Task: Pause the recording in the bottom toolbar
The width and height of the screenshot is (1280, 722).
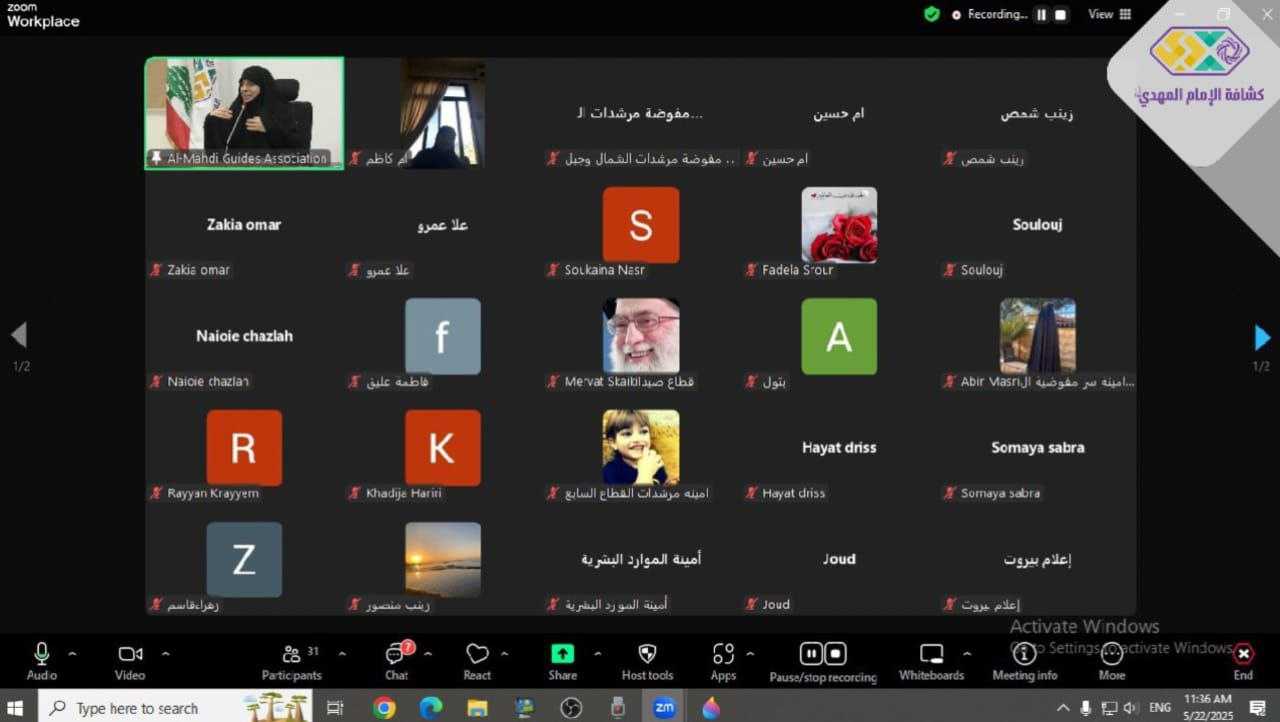Action: [811, 654]
